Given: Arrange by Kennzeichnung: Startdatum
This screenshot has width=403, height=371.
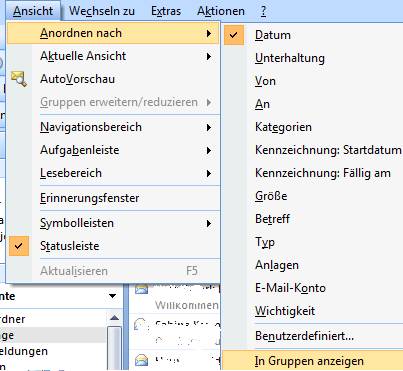Looking at the screenshot, I should point(313,150).
